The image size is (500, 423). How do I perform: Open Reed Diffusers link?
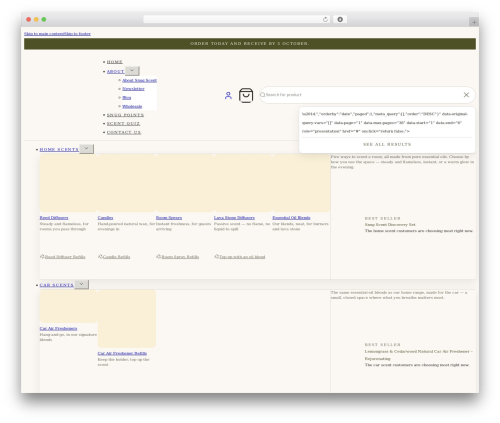tap(54, 218)
